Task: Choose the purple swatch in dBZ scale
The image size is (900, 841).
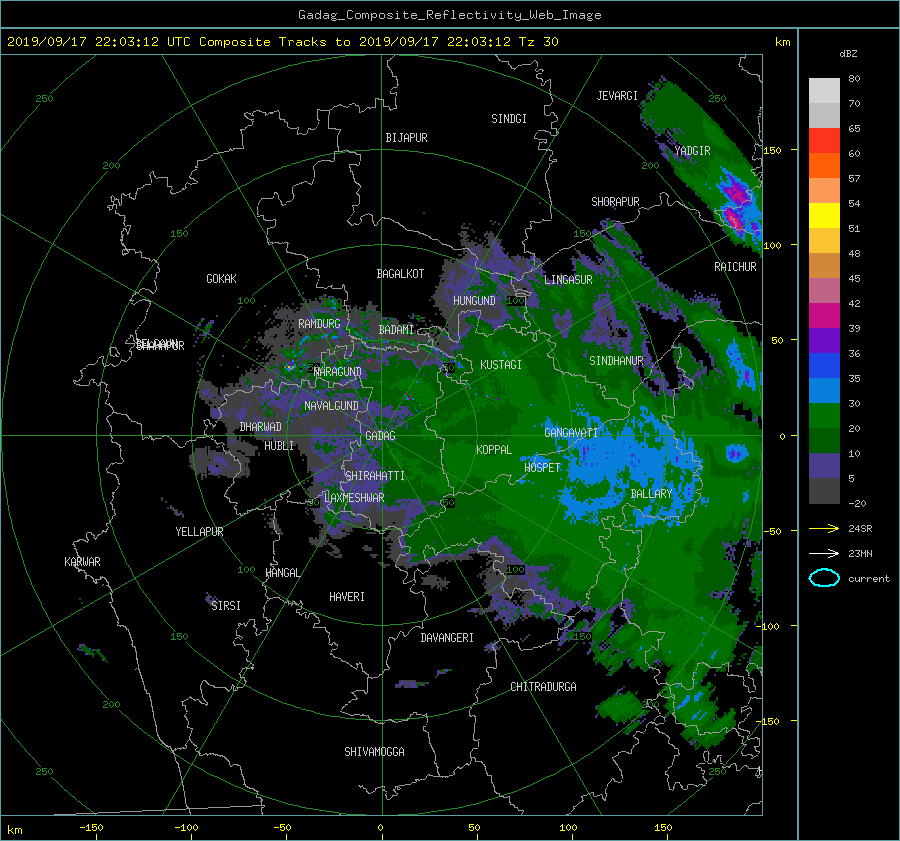Action: [x=824, y=340]
